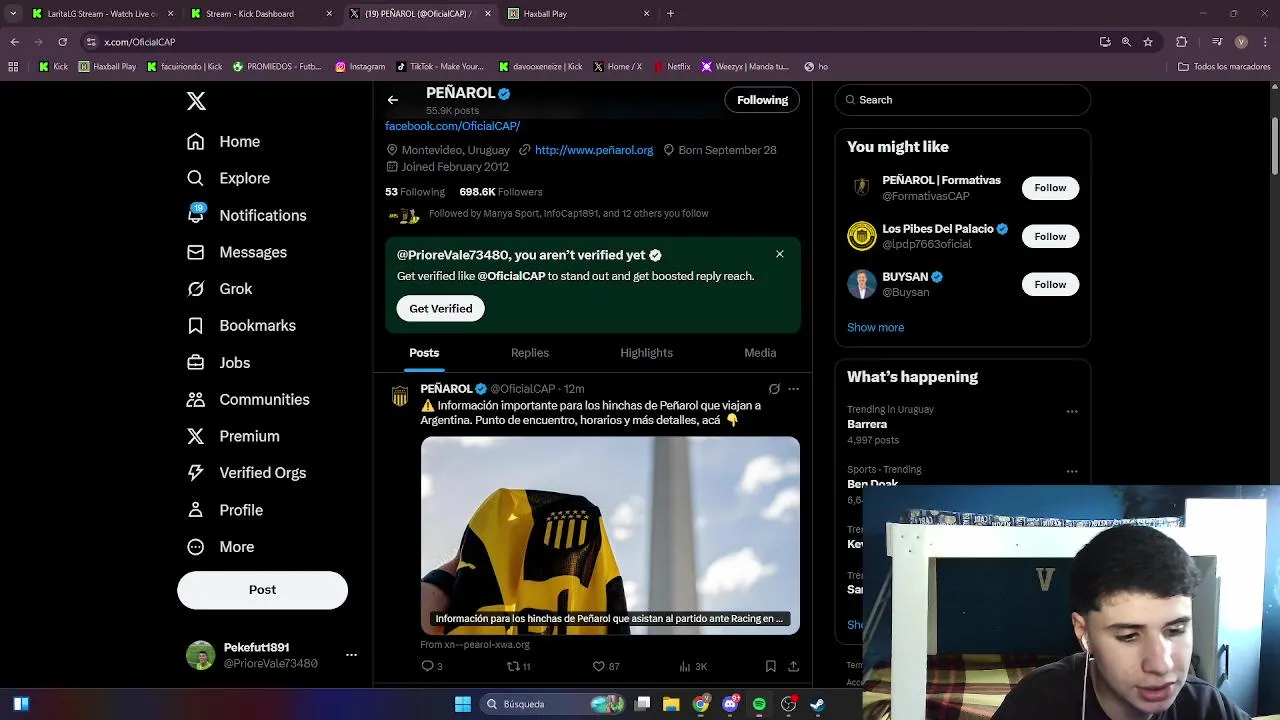Open the facebook.com/OficialCAP/ link
1280x720 pixels.
click(452, 126)
